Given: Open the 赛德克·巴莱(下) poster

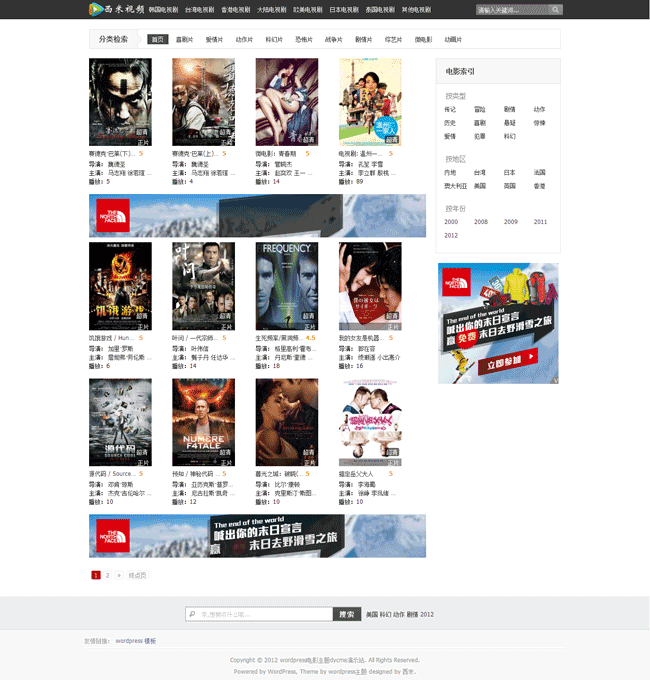Looking at the screenshot, I should tap(121, 102).
